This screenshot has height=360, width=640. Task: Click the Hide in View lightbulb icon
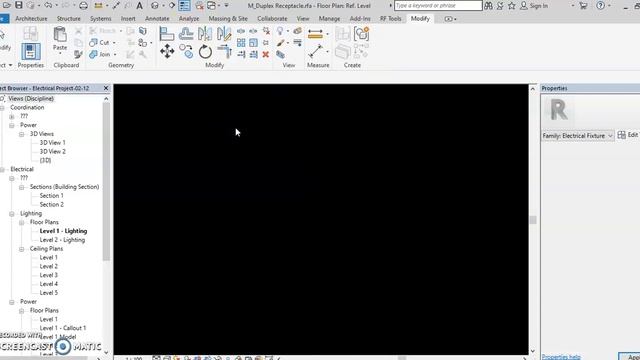(280, 31)
